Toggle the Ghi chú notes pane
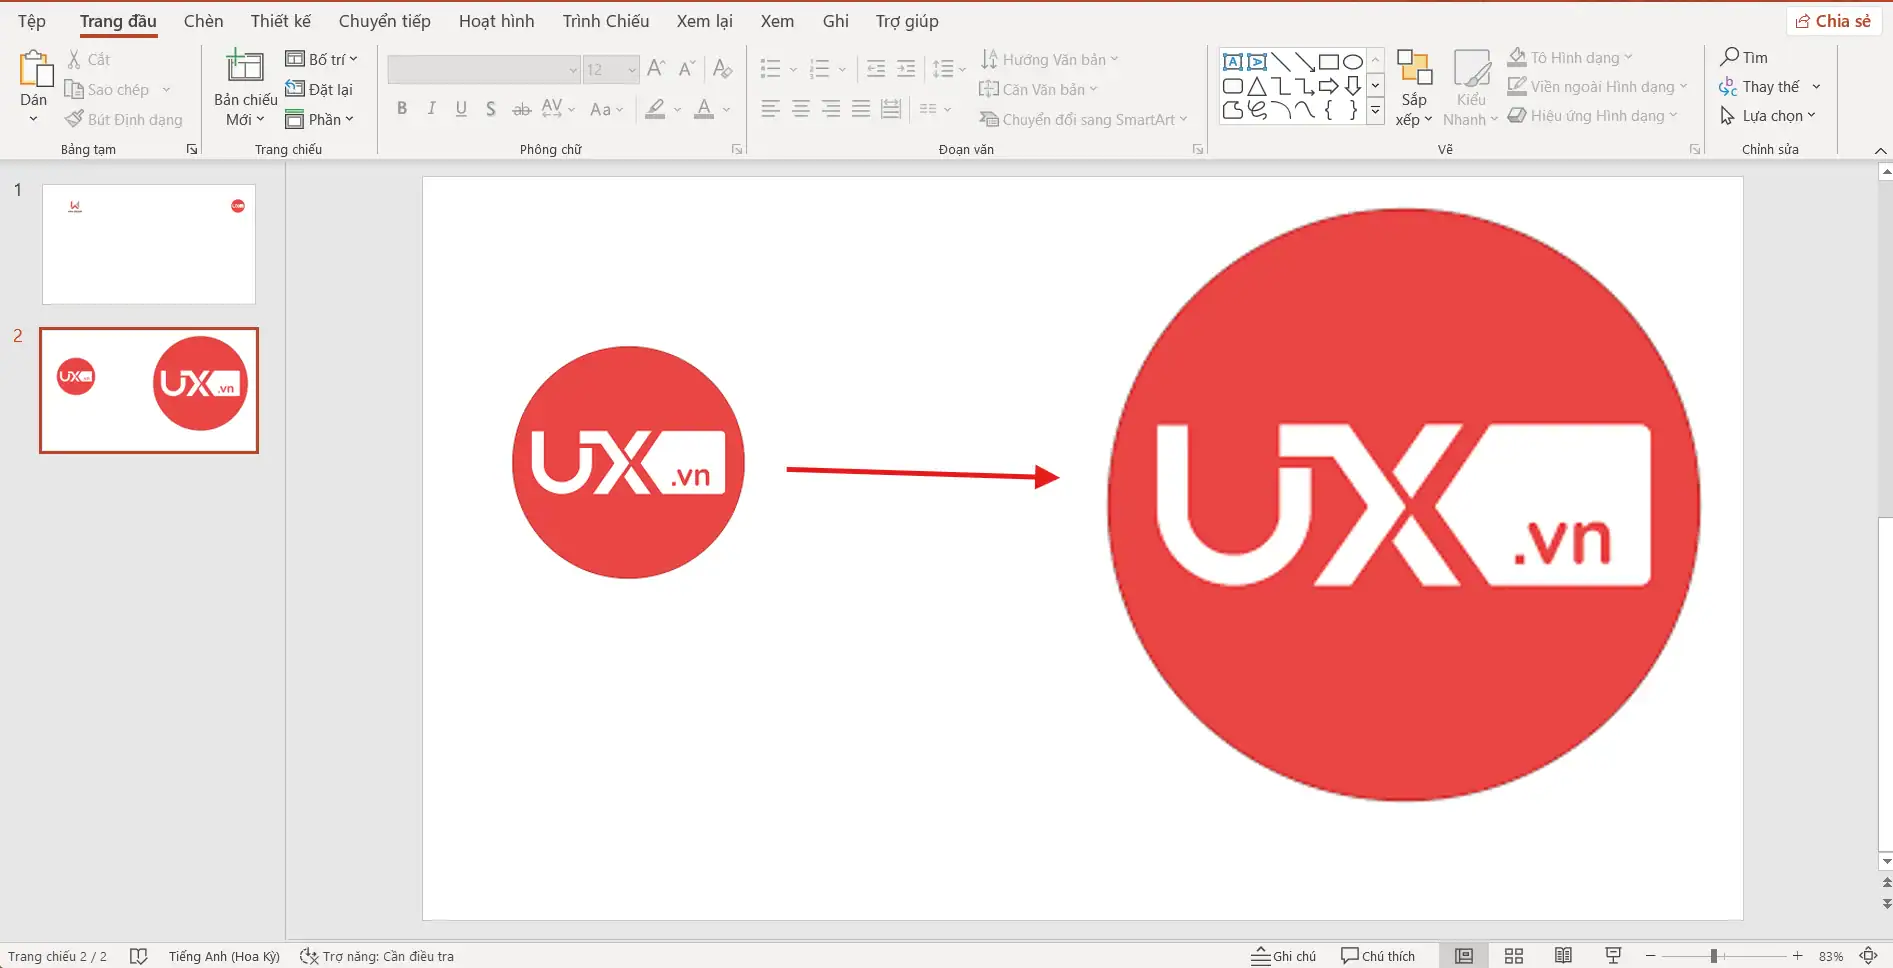This screenshot has height=968, width=1893. tap(1284, 956)
